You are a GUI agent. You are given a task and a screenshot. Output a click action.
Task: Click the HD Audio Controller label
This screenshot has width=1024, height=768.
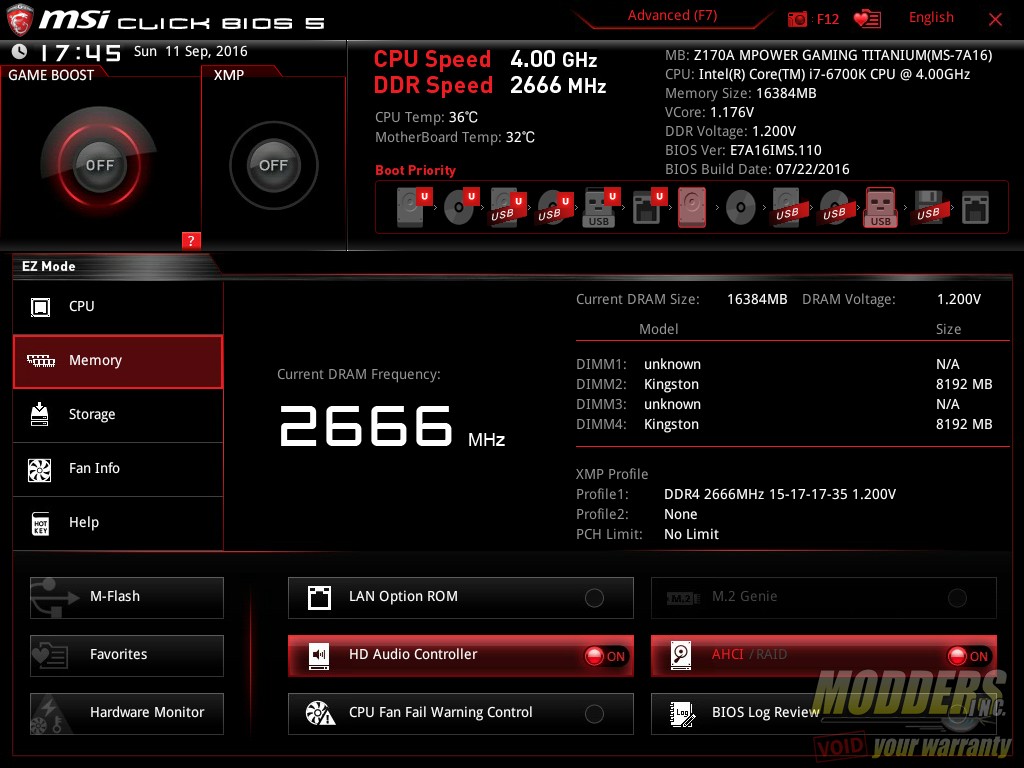point(413,654)
